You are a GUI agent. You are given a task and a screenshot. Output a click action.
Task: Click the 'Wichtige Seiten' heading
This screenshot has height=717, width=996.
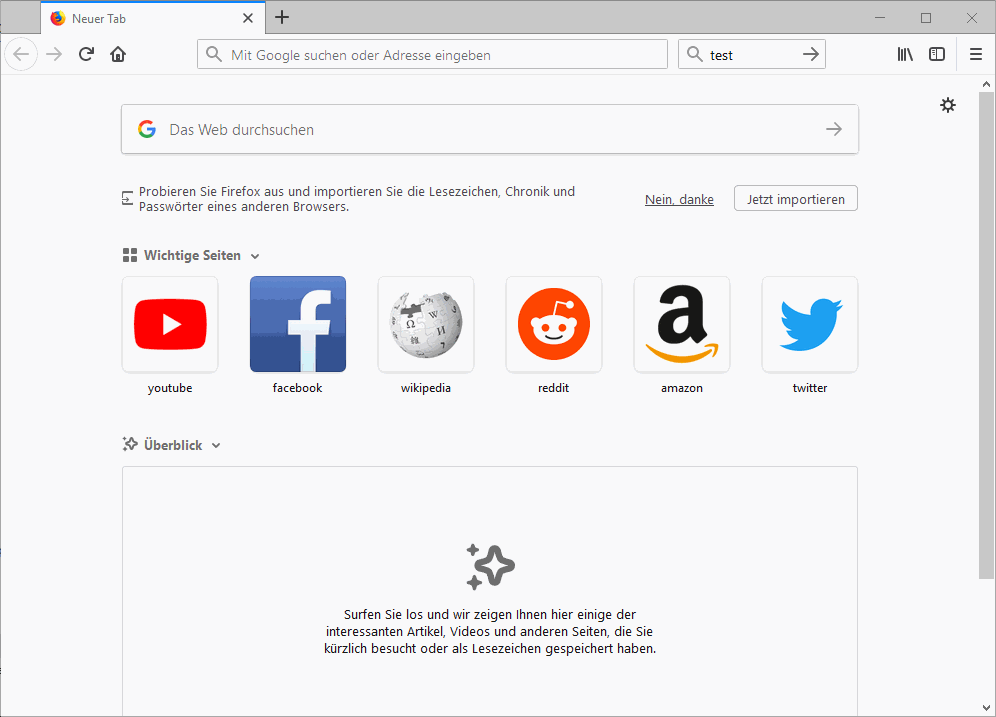pos(192,255)
